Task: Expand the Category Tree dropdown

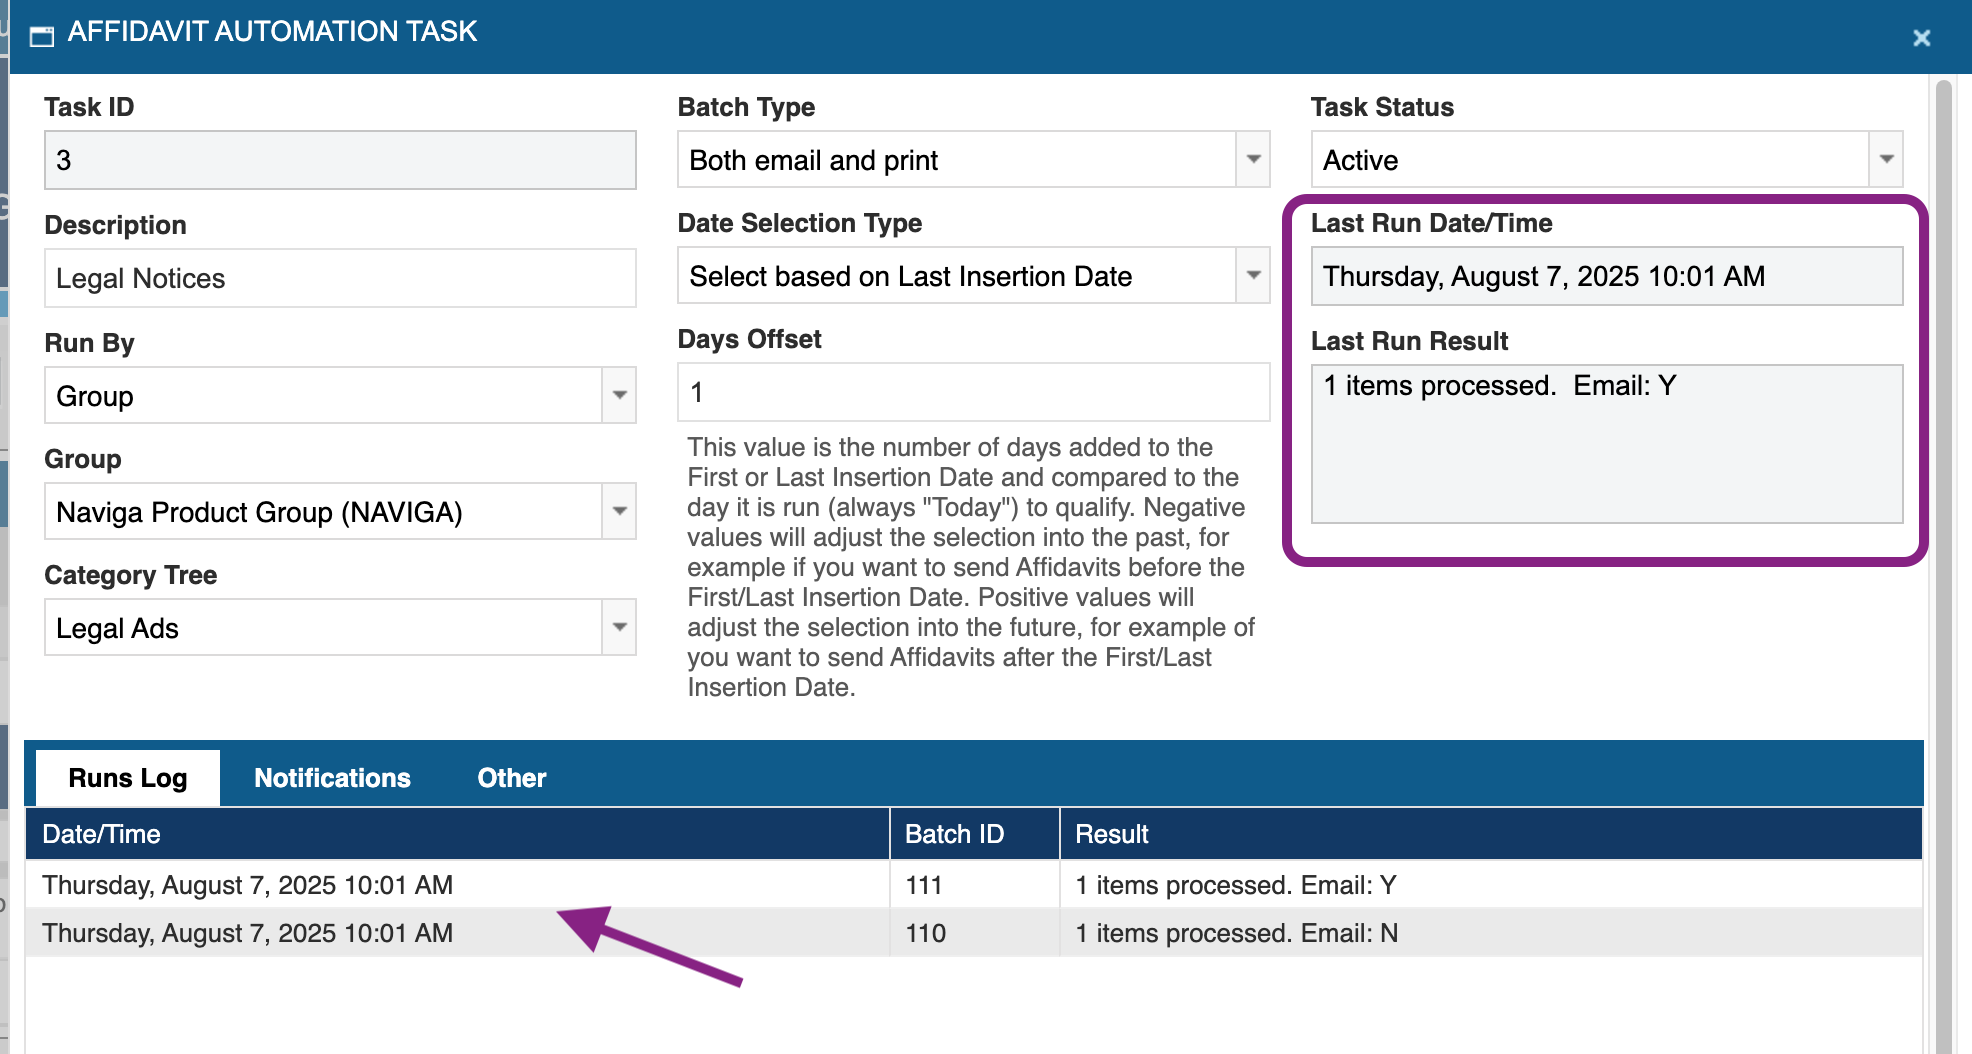Action: coord(619,628)
